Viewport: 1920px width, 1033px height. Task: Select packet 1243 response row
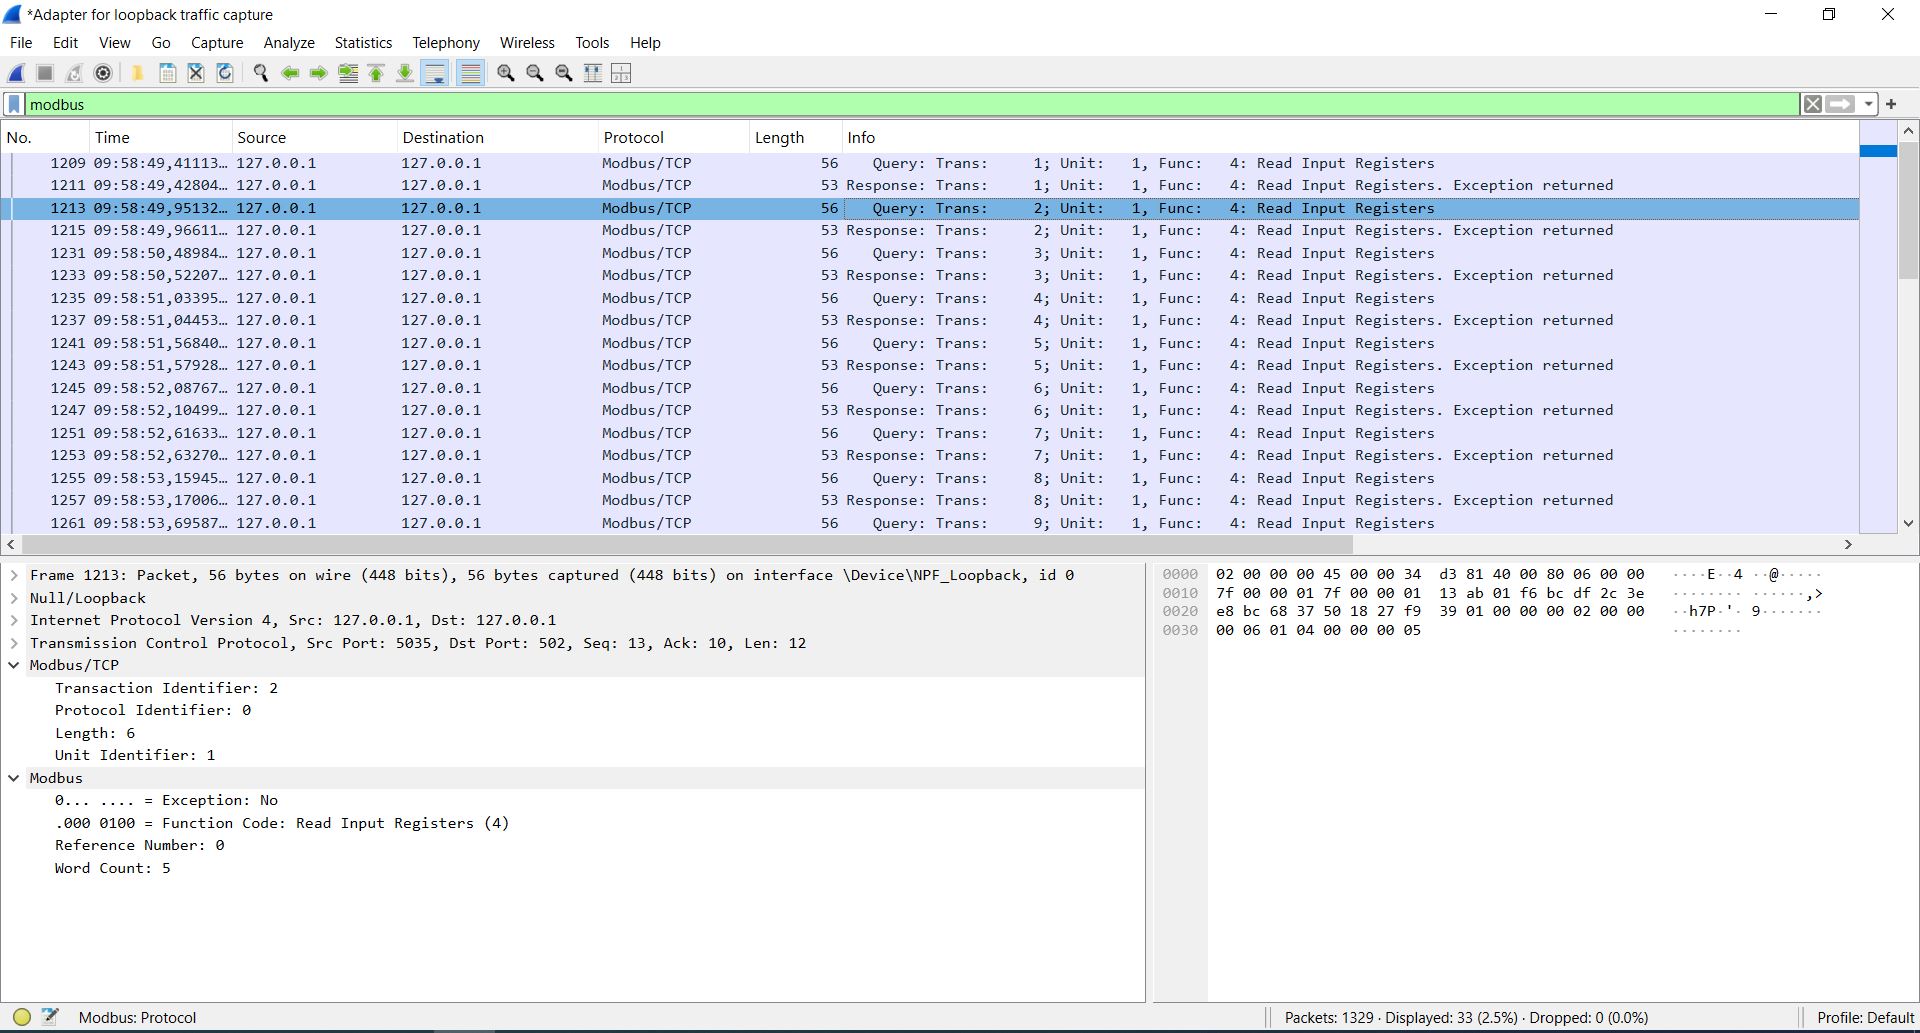(x=930, y=365)
